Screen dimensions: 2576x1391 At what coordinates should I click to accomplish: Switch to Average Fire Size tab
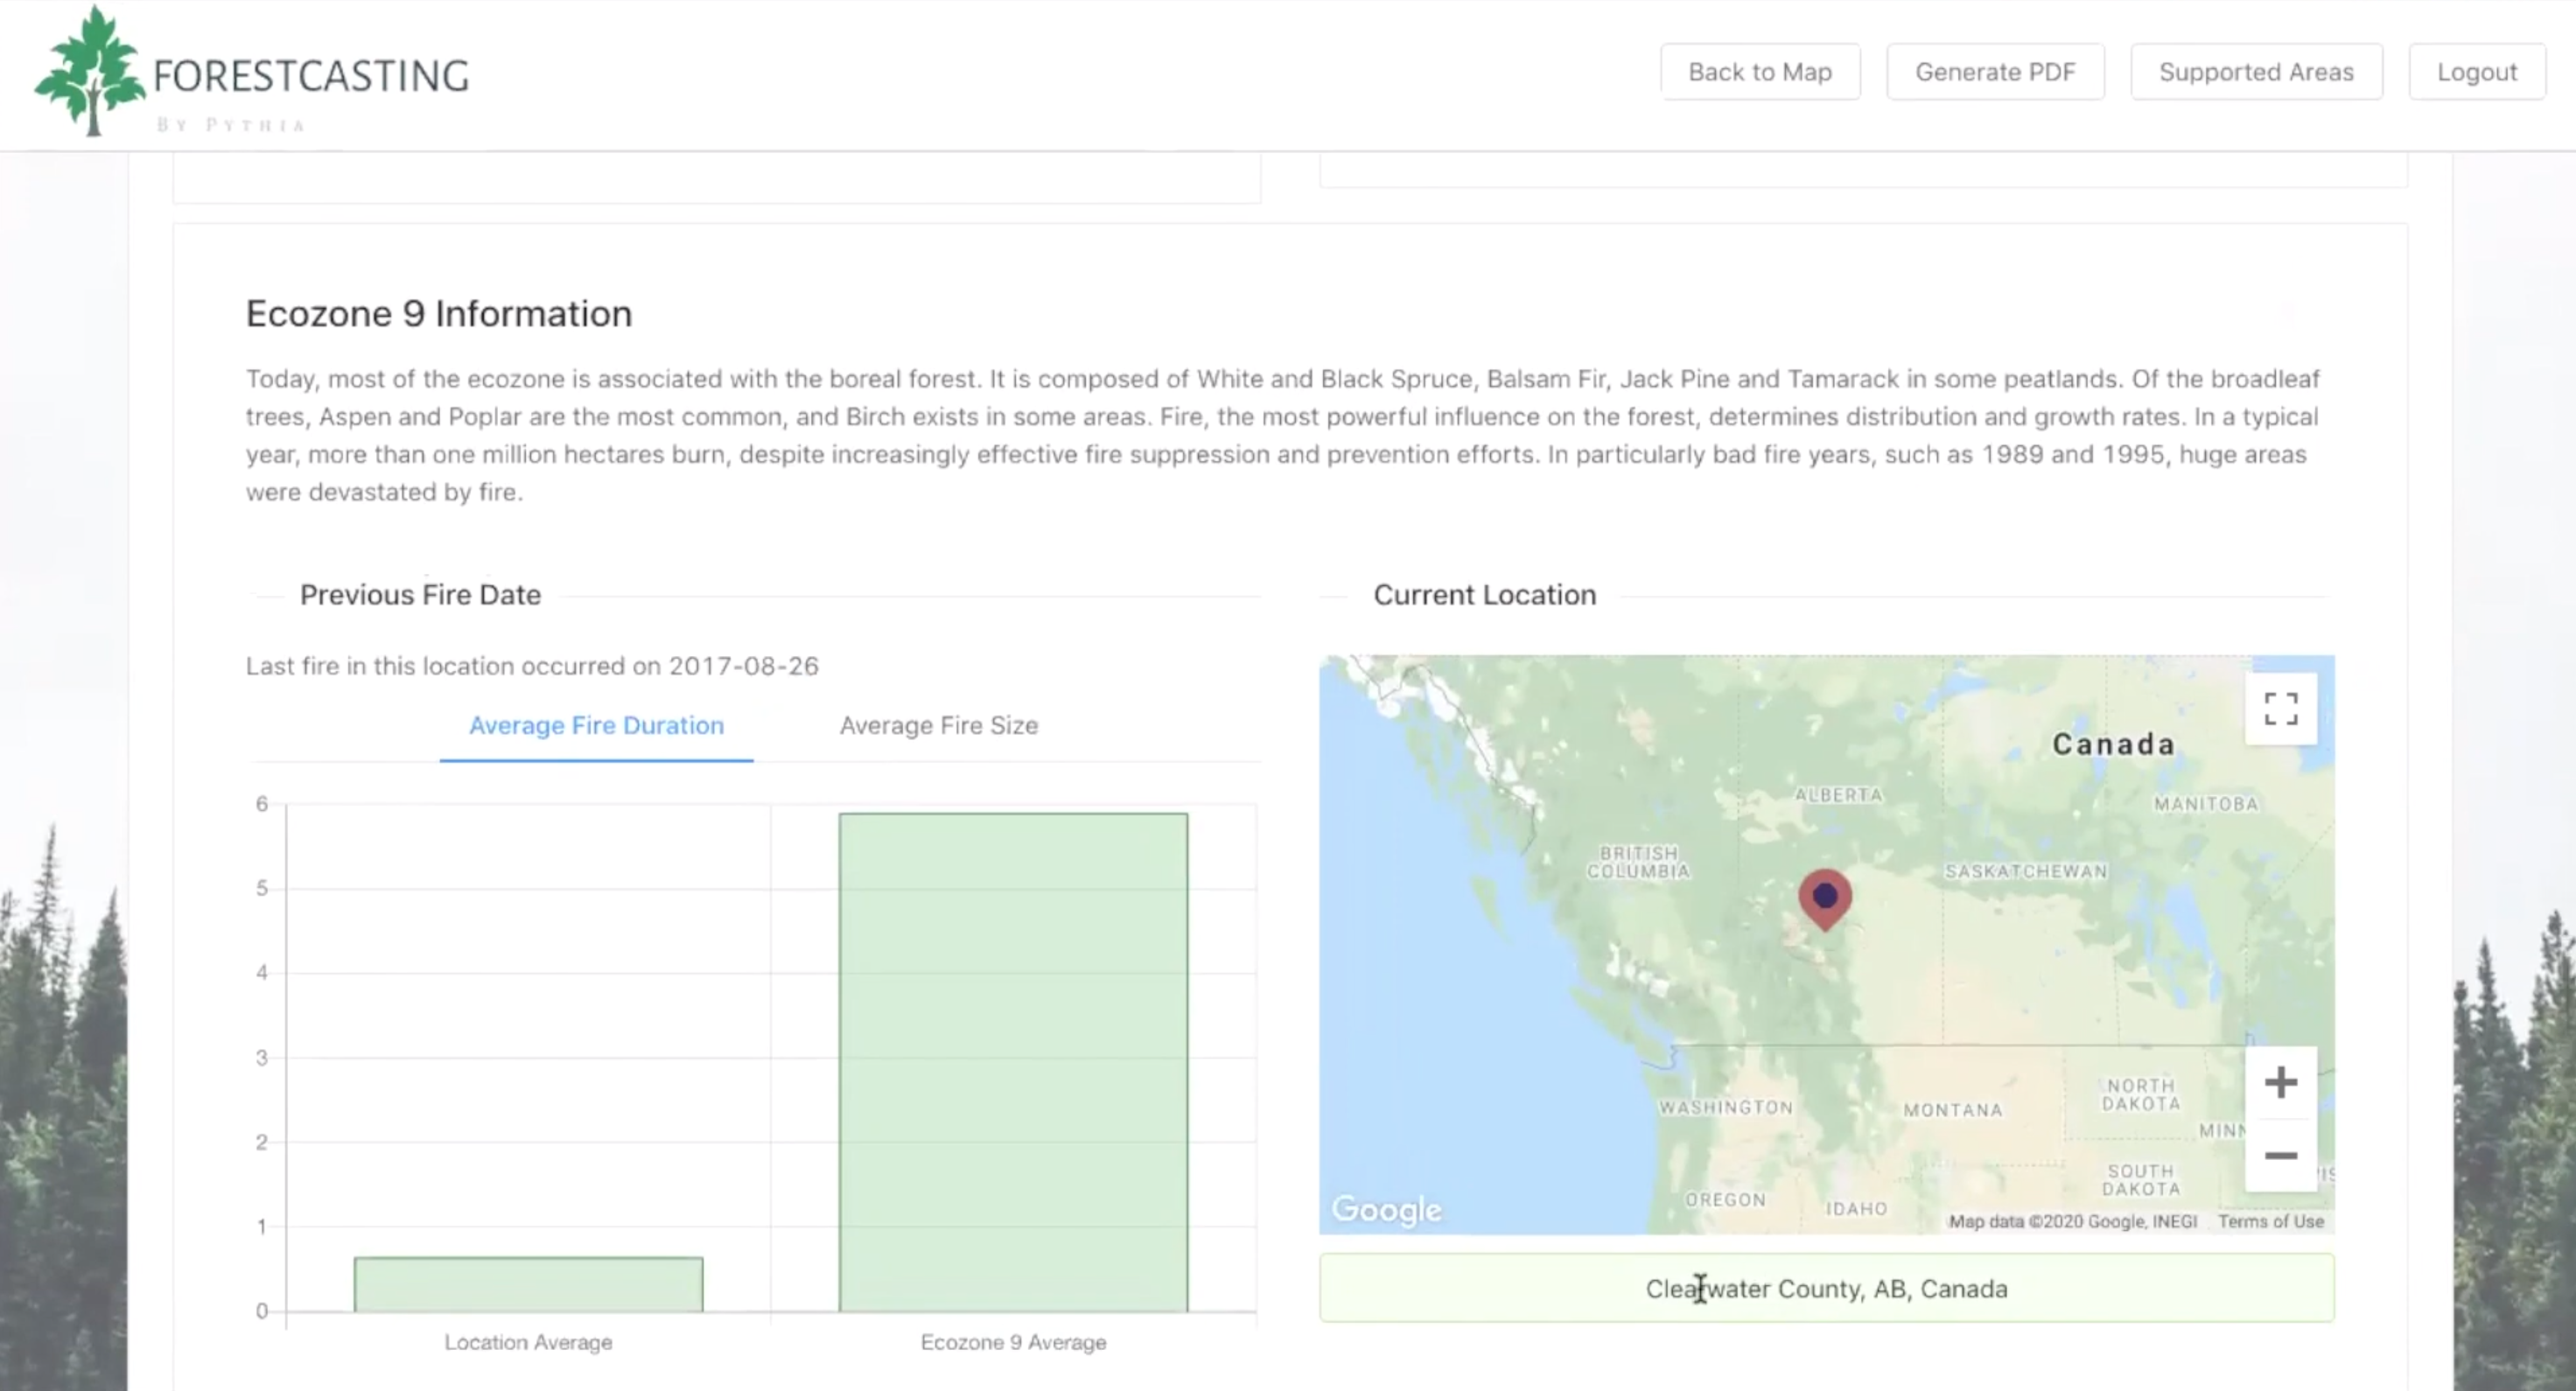click(938, 725)
